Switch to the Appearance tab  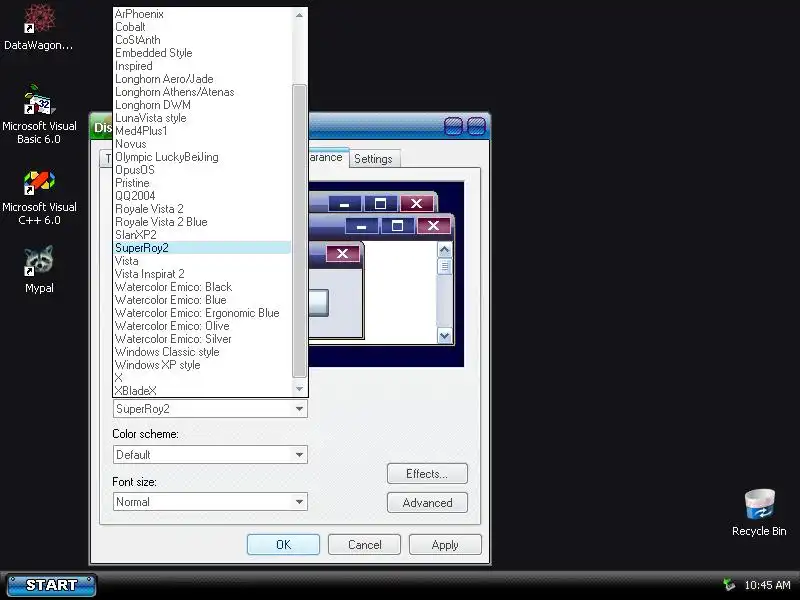327,157
